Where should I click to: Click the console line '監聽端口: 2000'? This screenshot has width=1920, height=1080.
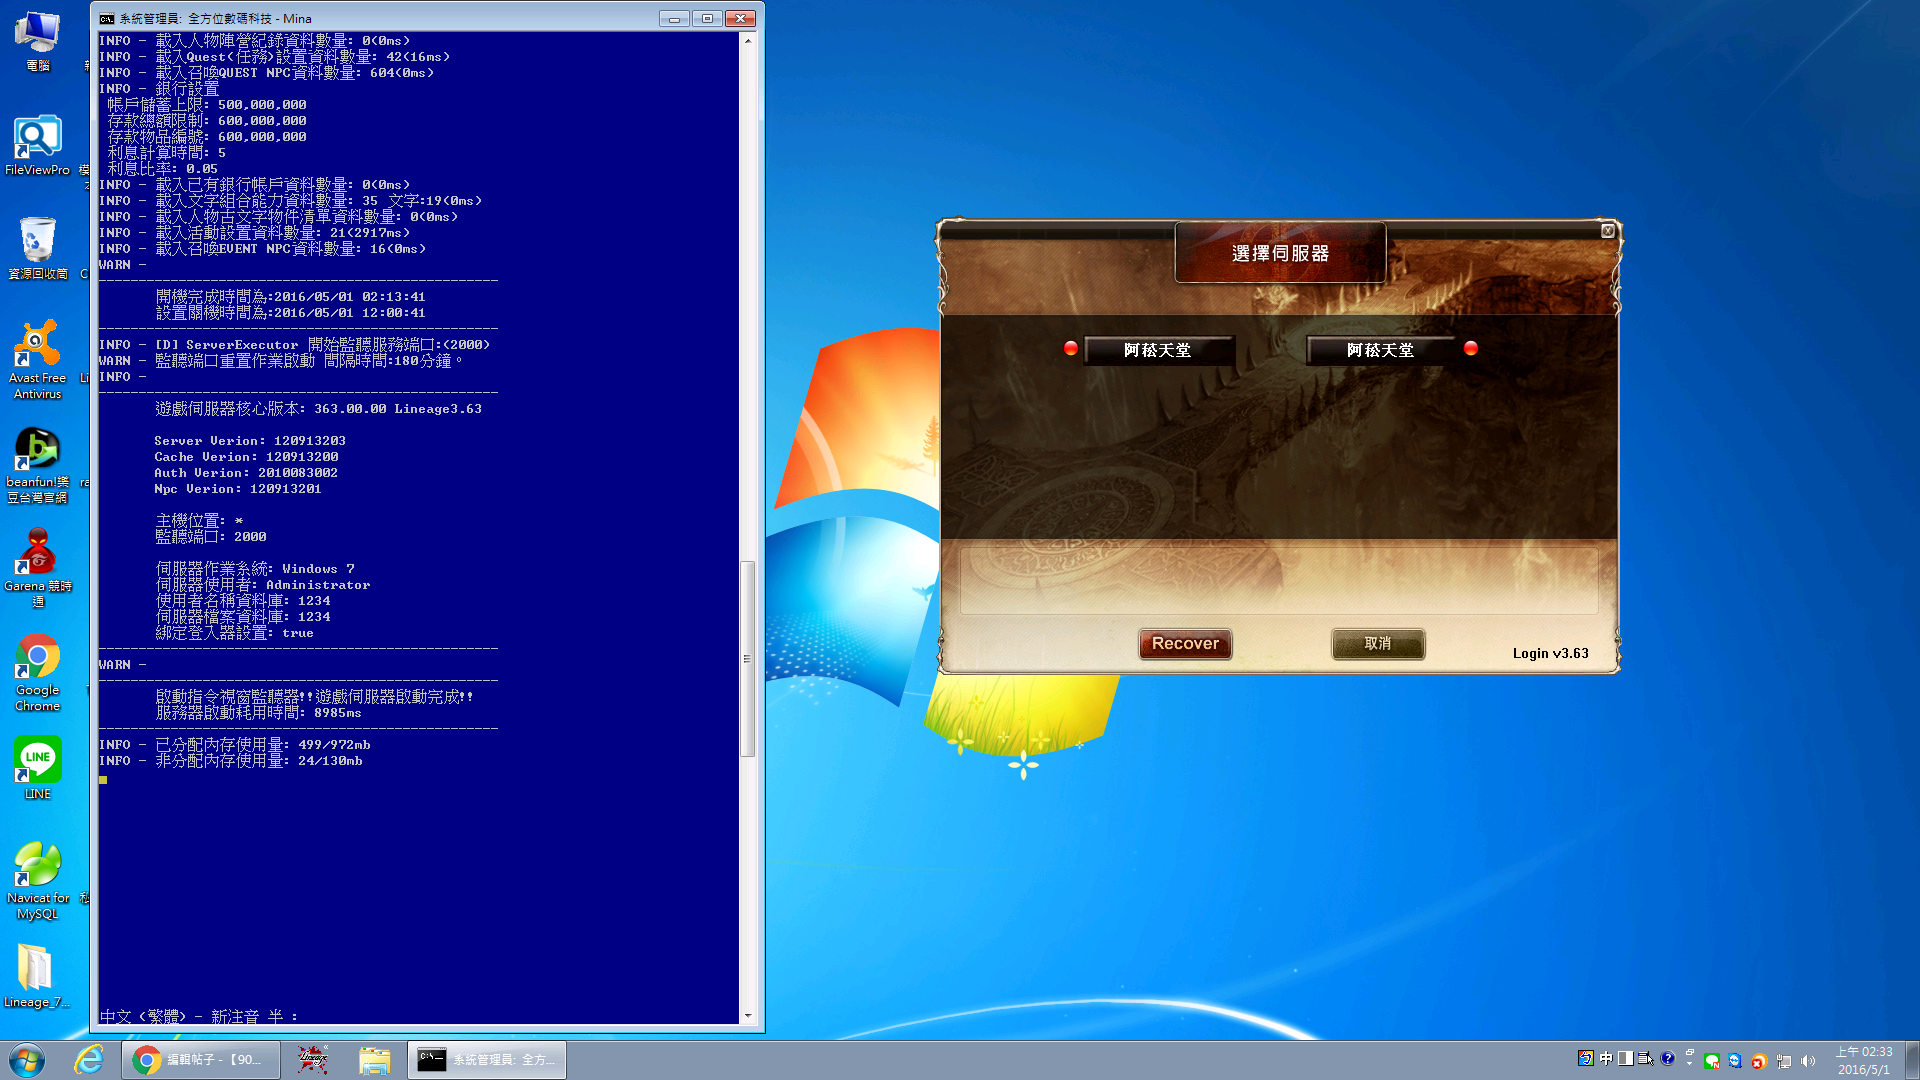pyautogui.click(x=210, y=537)
